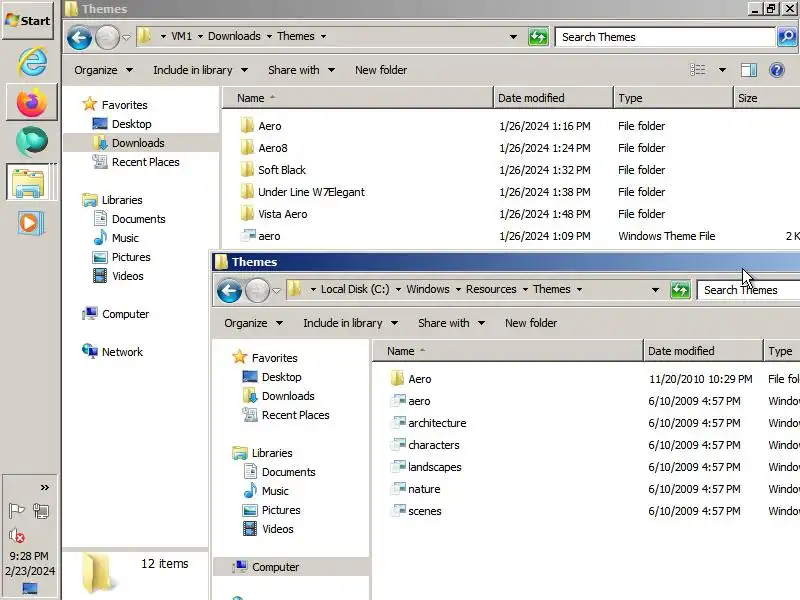800x600 pixels.
Task: Select the Vista Aero folder
Action: (283, 214)
